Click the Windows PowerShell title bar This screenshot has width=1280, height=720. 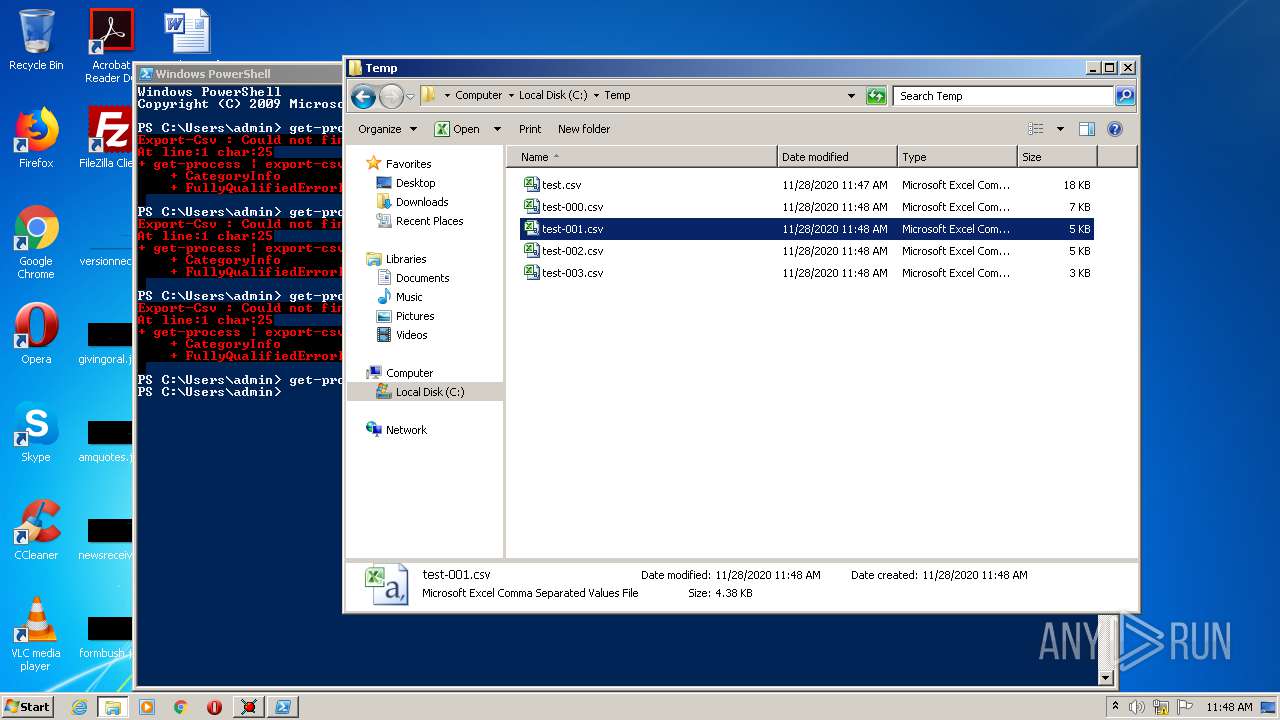click(240, 74)
